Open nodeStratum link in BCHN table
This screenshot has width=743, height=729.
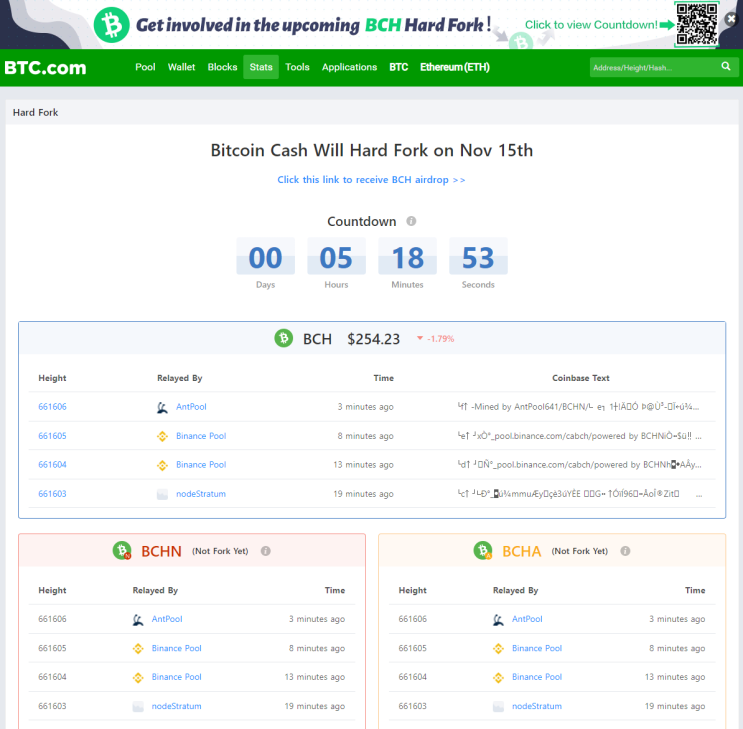pyautogui.click(x=176, y=706)
